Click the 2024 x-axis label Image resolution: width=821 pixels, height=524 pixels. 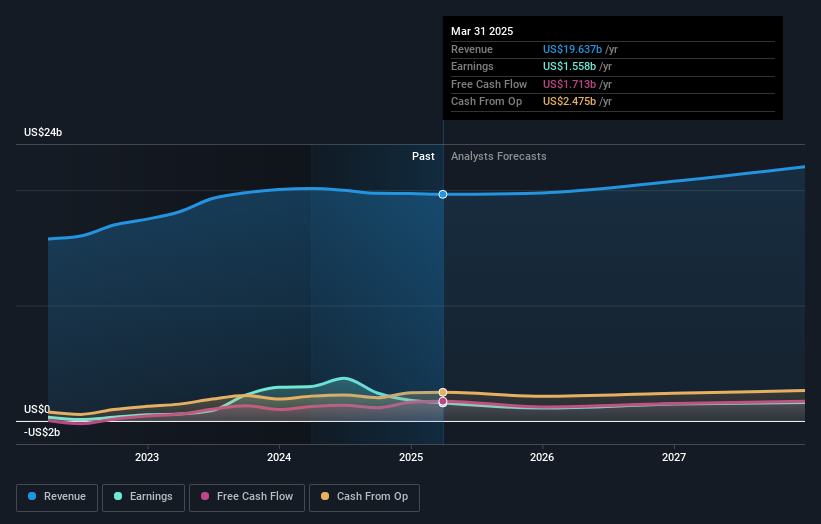pos(279,457)
